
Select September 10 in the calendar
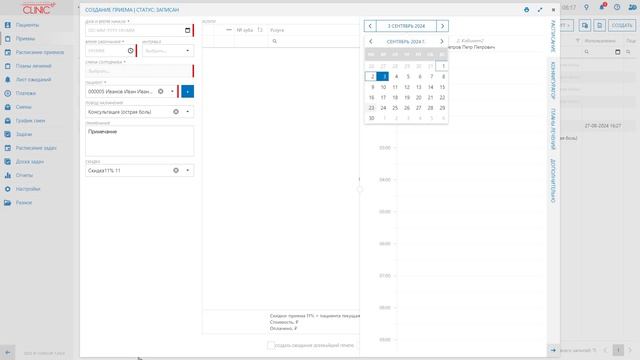pos(383,87)
